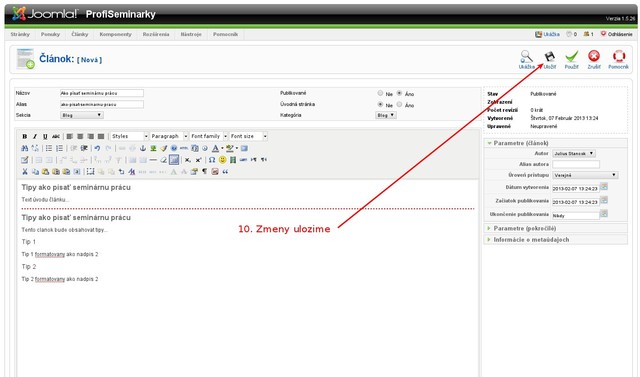Viewport: 640px width, 377px height.
Task: Select Nie for Úvodná stránka
Action: point(380,104)
